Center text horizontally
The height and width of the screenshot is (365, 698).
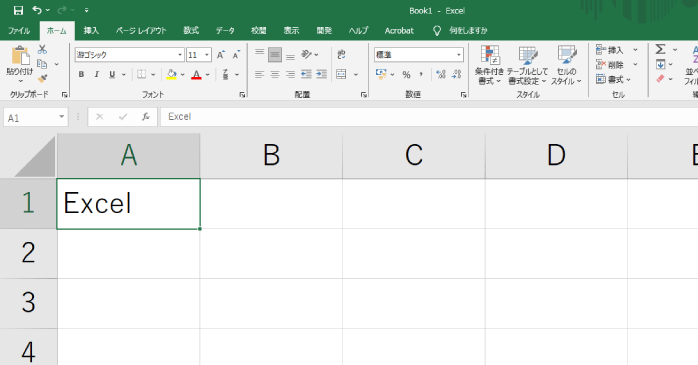pyautogui.click(x=275, y=74)
